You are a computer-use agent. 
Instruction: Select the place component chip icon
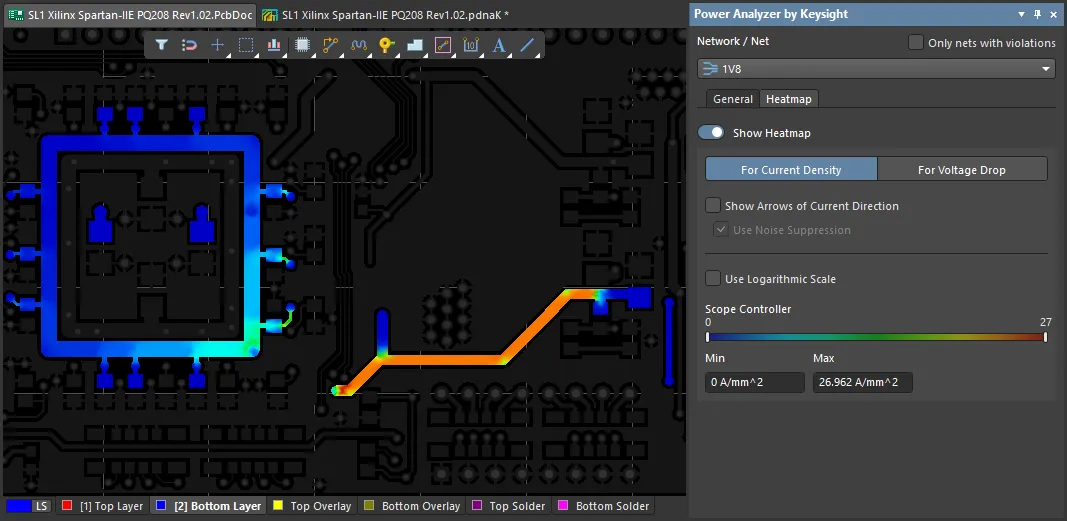303,45
